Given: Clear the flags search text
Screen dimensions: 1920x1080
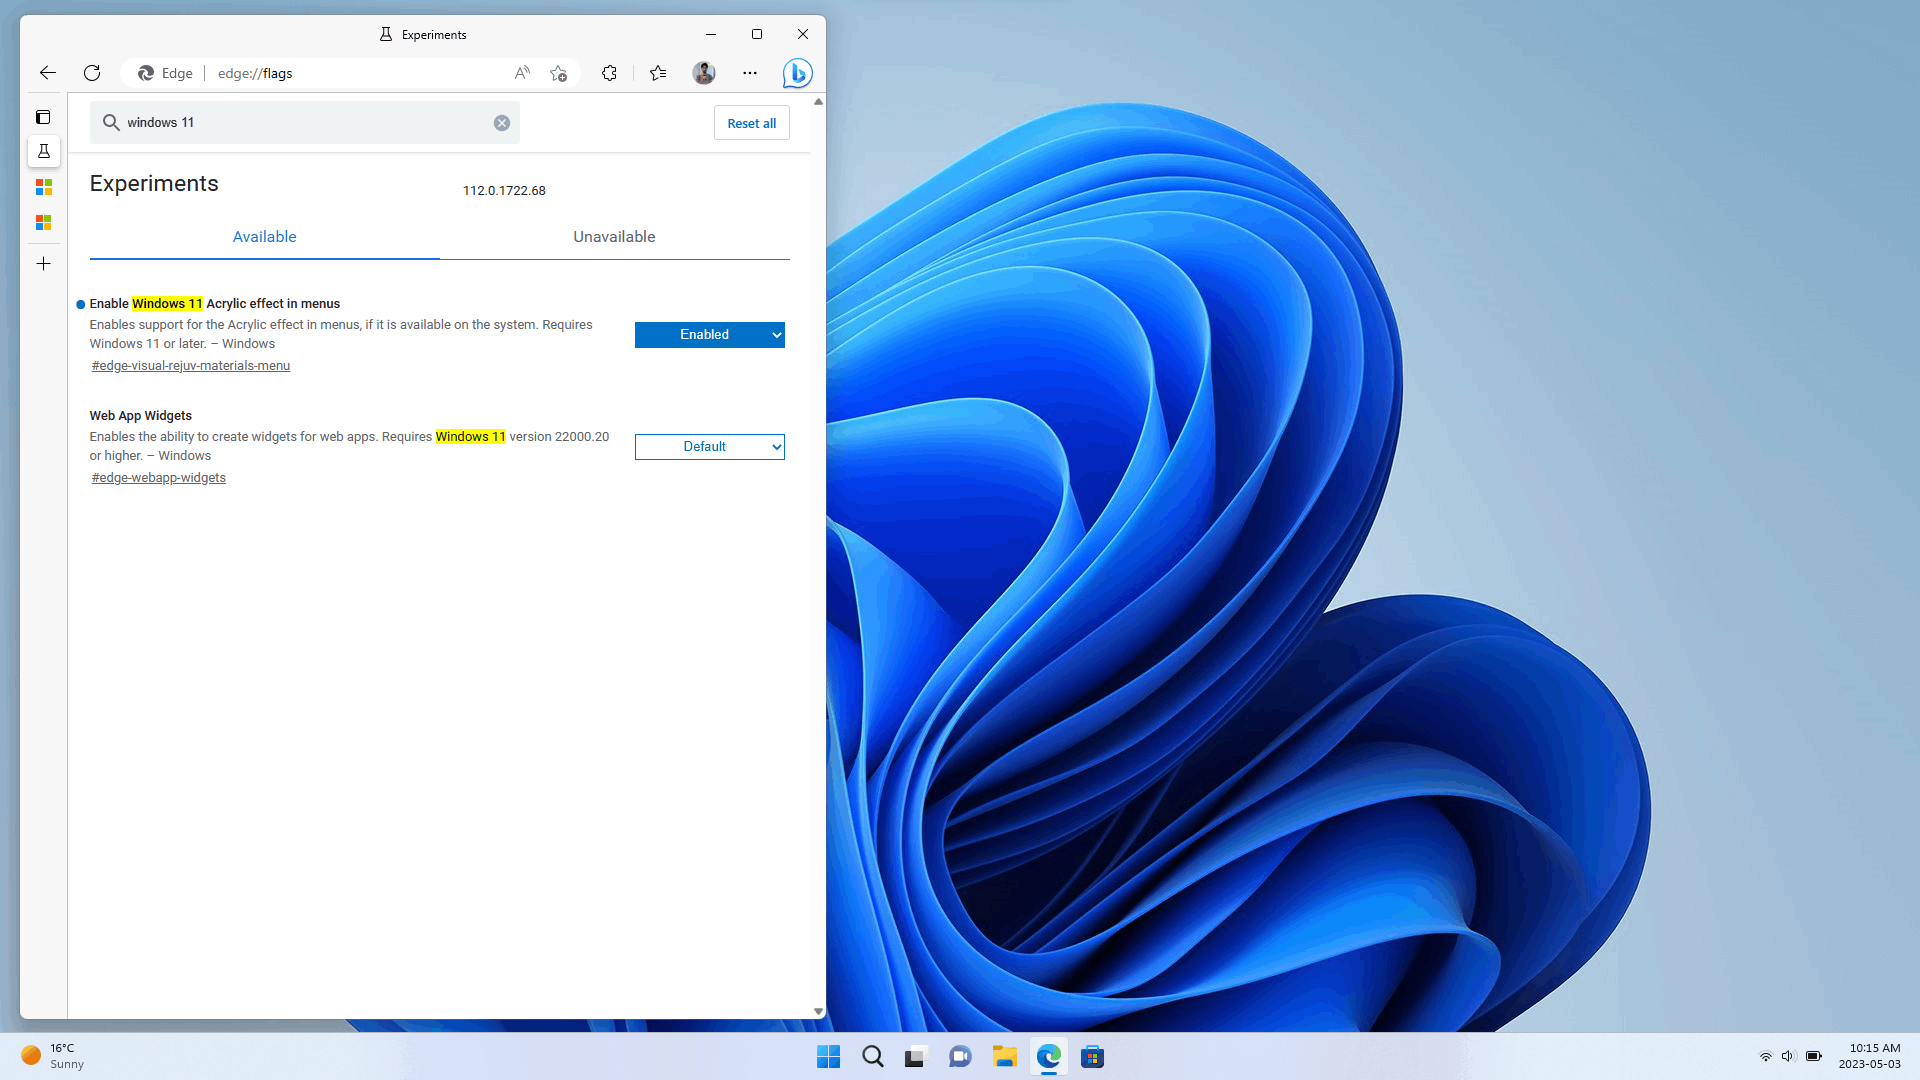Looking at the screenshot, I should click(x=502, y=123).
